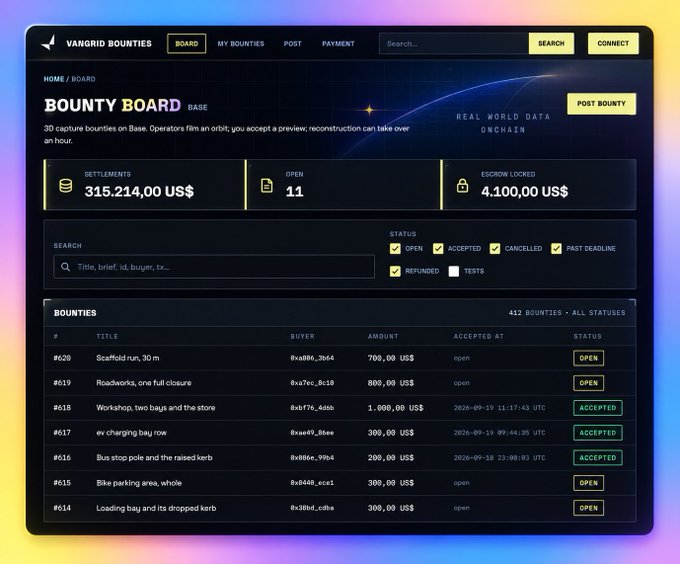
Task: Go to the Post nav item
Action: pos(292,44)
